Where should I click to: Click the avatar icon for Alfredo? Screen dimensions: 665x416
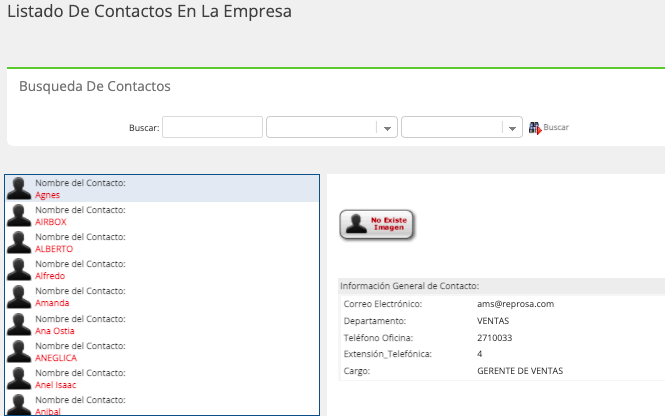[x=19, y=270]
